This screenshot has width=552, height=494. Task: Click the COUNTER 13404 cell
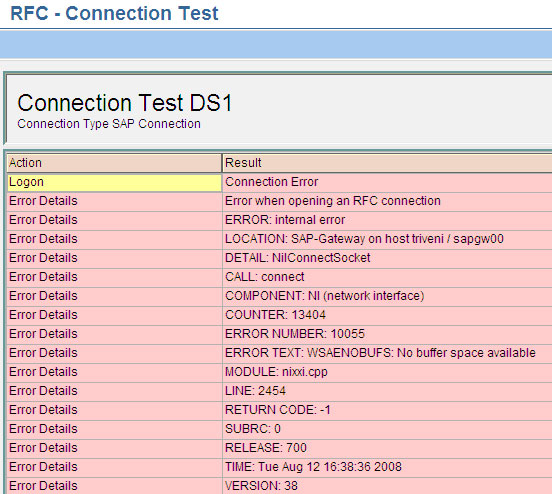[x=387, y=315]
